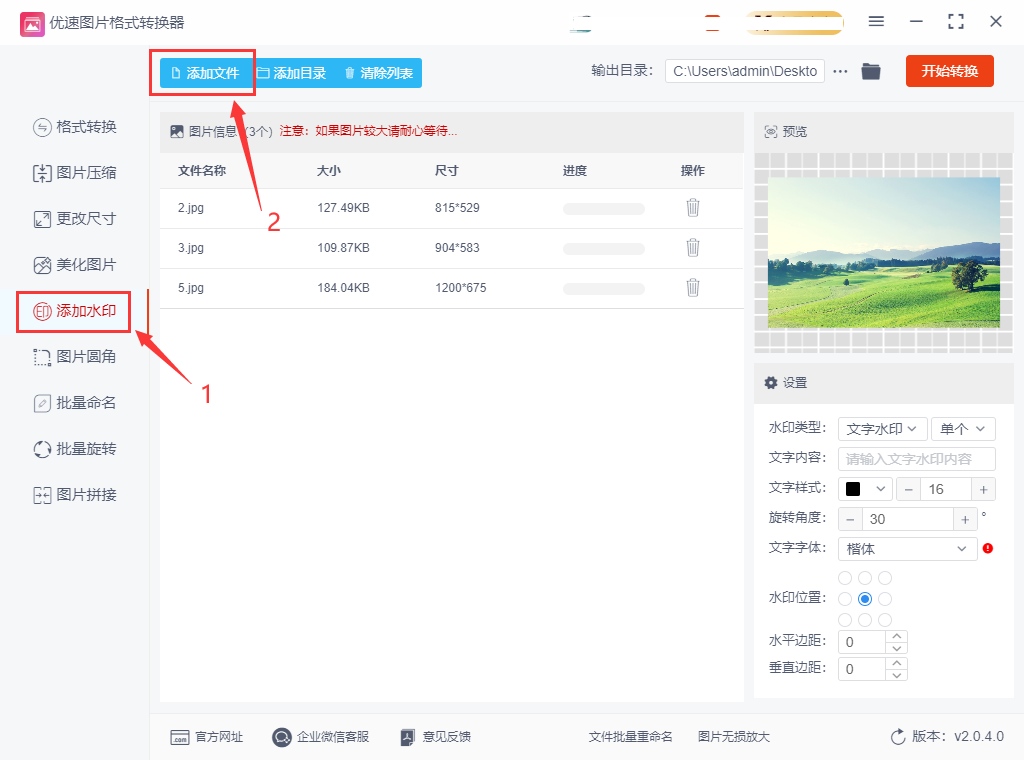Screen dimensions: 1024x760
Task: Click the three-dots browse output path icon
Action: click(840, 71)
